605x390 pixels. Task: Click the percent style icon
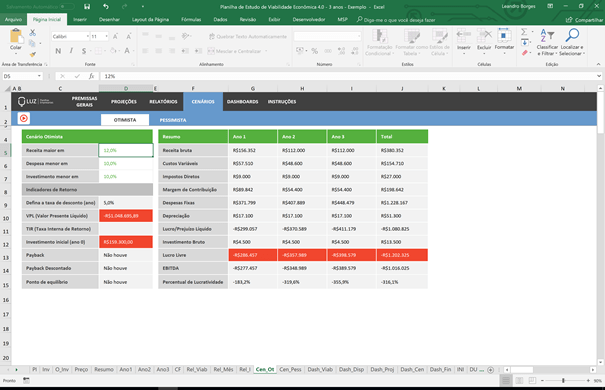(x=314, y=51)
